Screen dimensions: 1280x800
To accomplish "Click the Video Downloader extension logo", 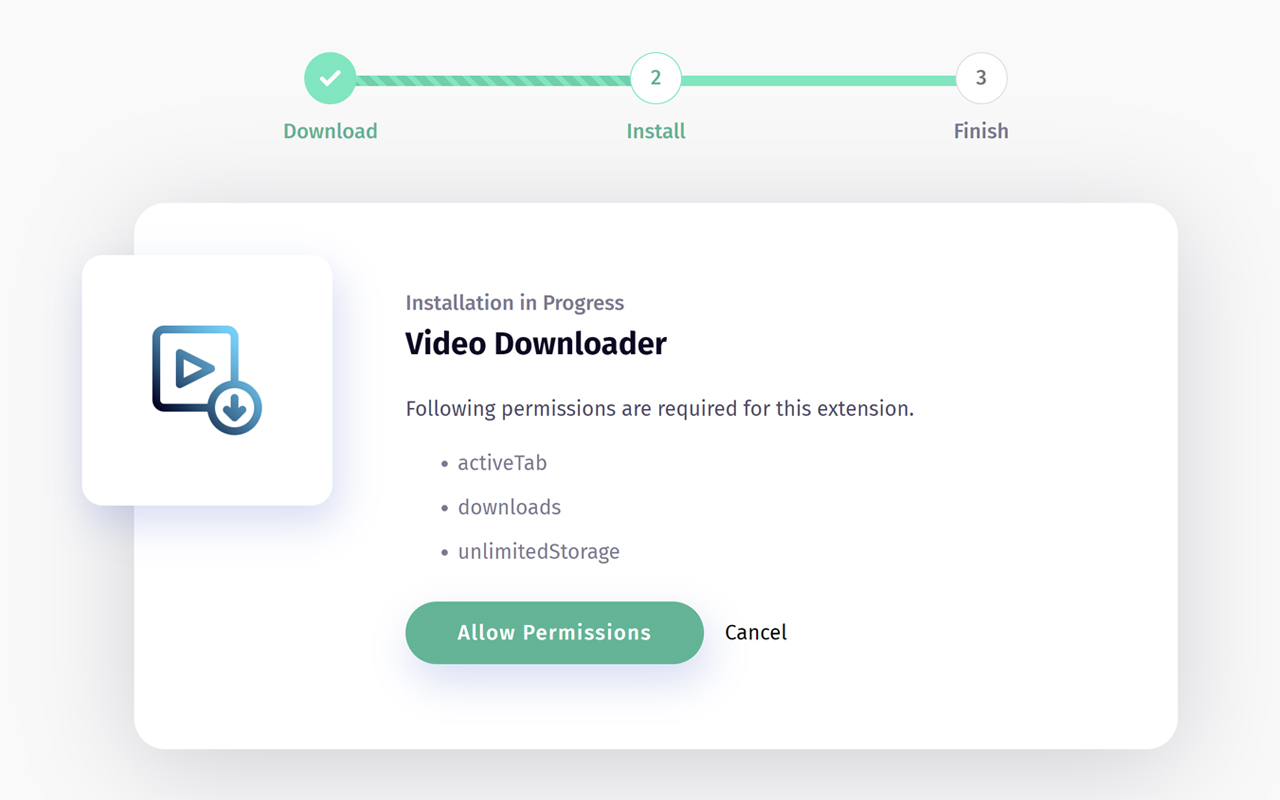I will tap(207, 380).
